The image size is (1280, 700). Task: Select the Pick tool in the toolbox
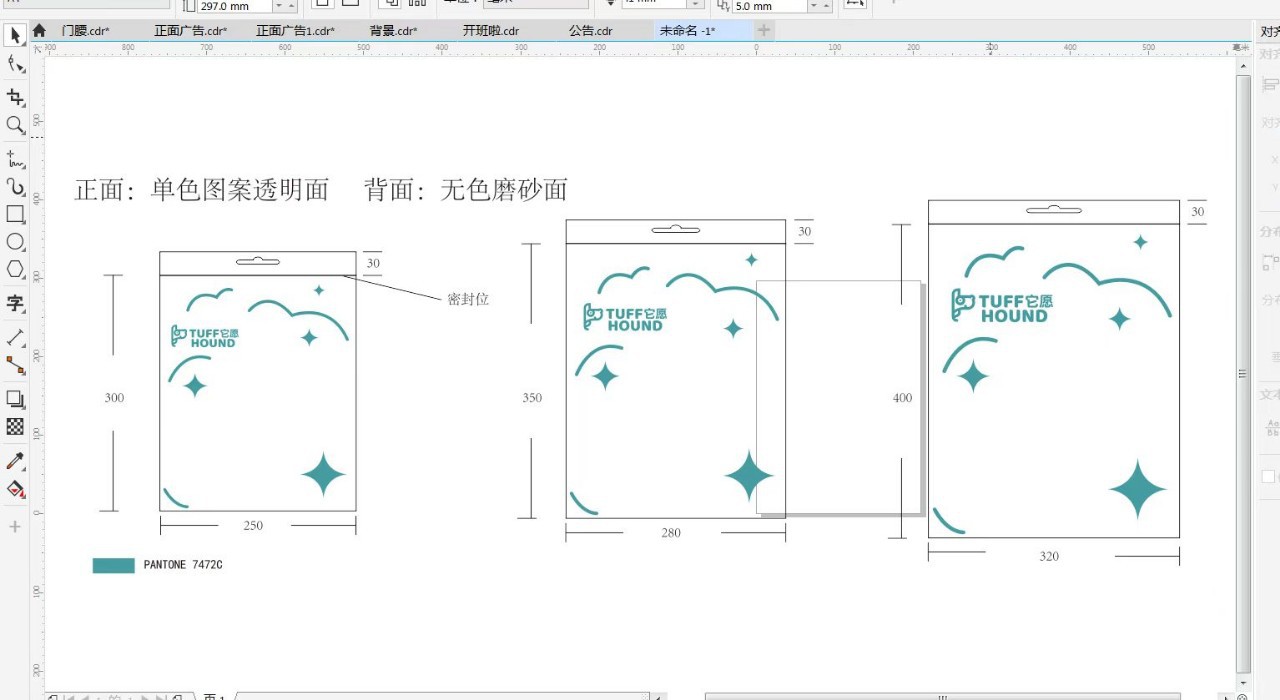tap(15, 36)
